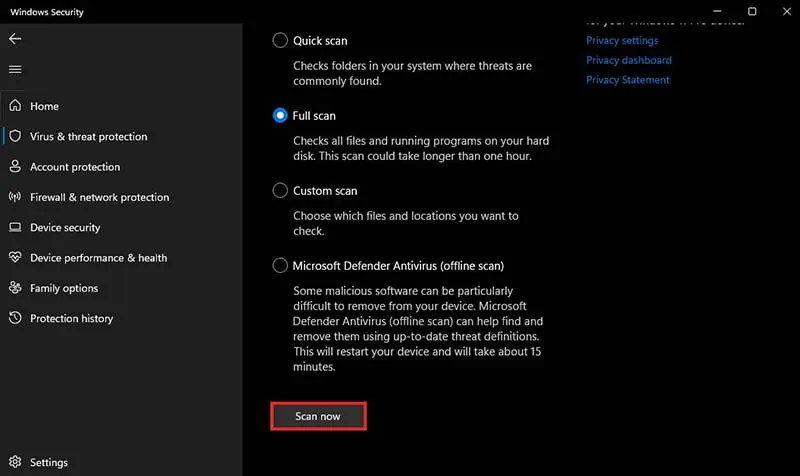Click the Home house icon

(15, 106)
